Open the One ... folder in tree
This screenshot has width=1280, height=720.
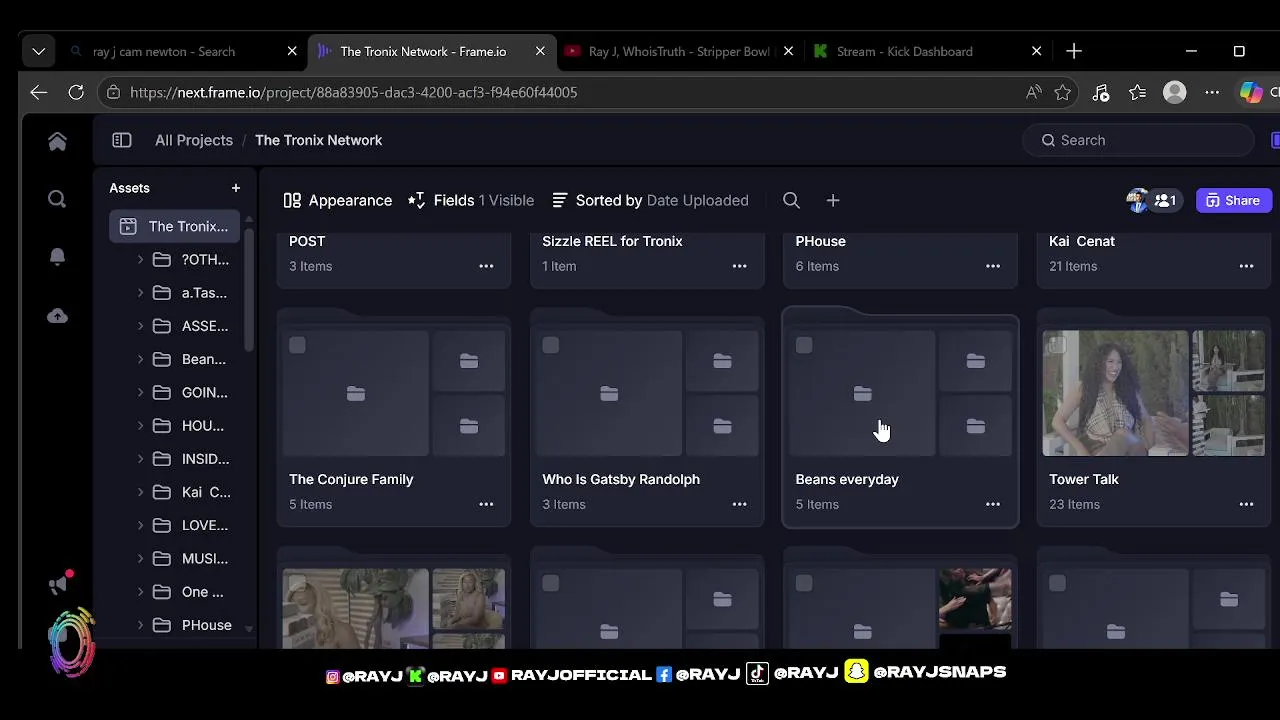point(203,592)
